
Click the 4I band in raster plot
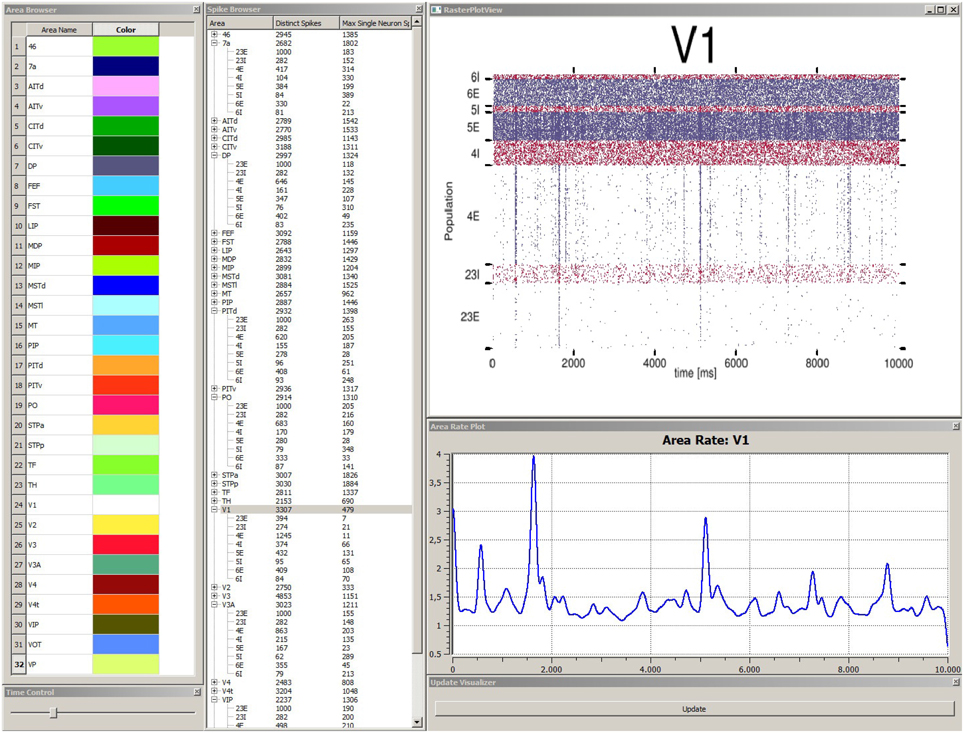[x=695, y=153]
